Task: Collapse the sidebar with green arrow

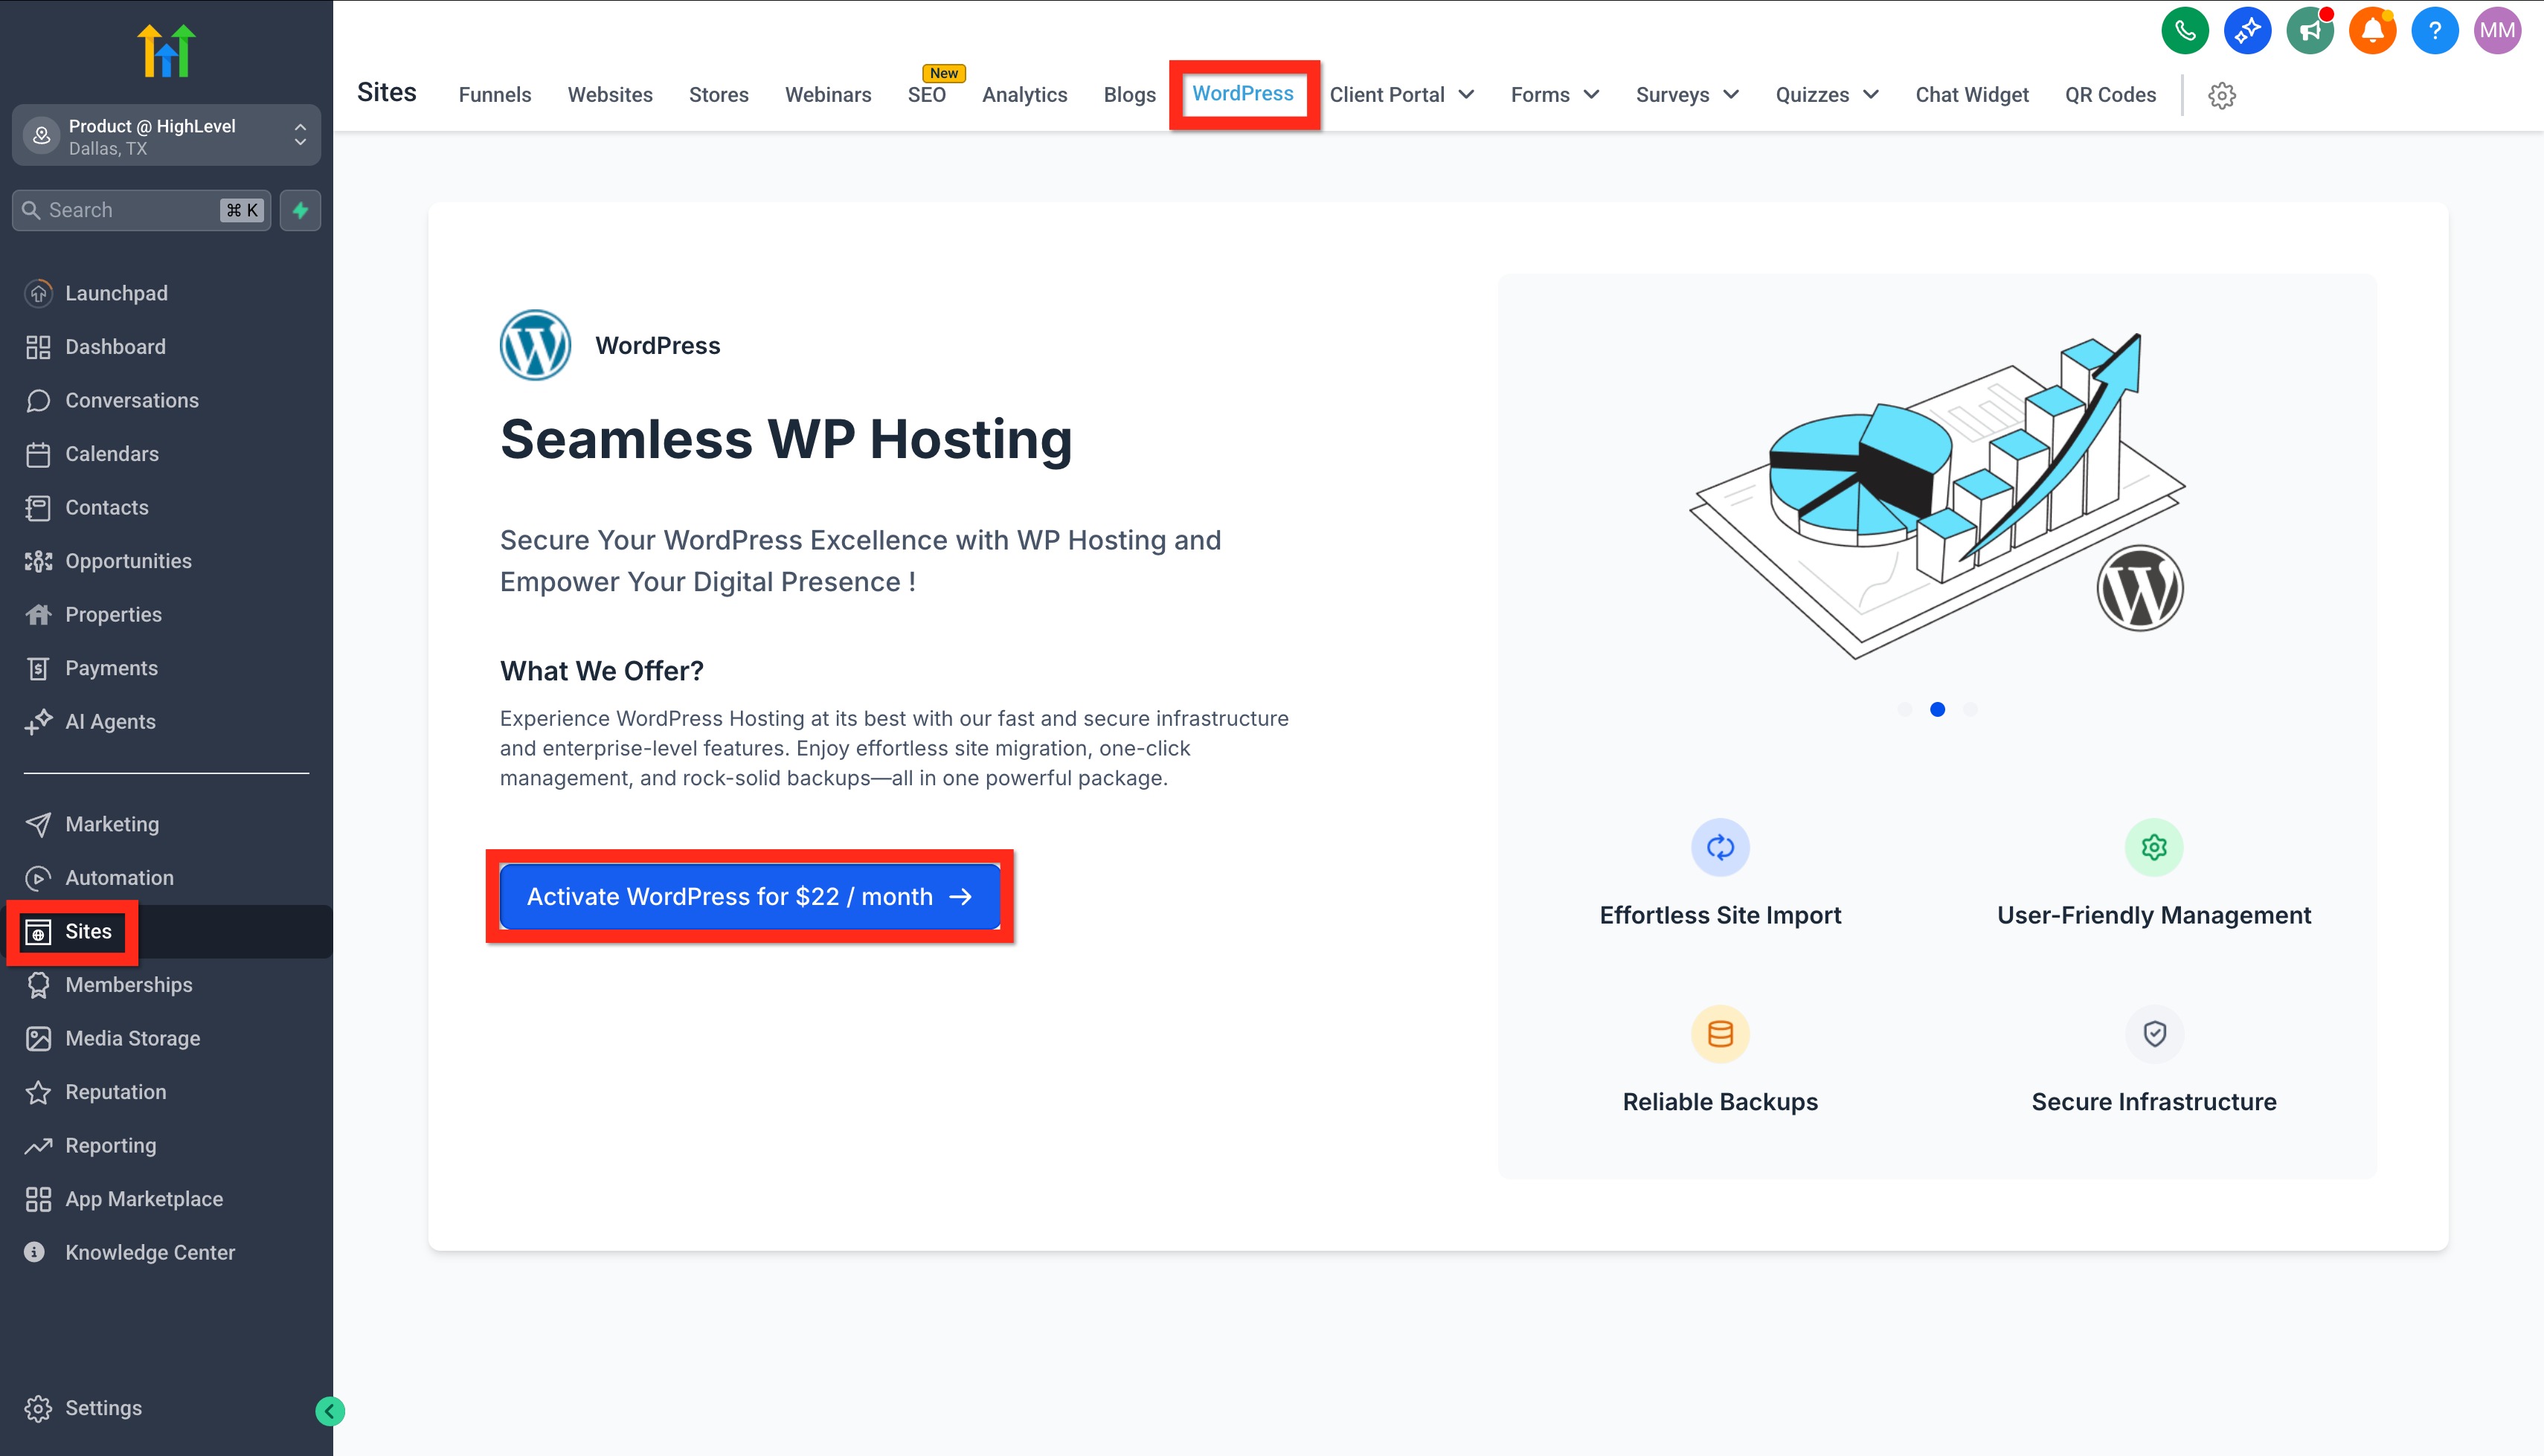Action: pyautogui.click(x=330, y=1411)
